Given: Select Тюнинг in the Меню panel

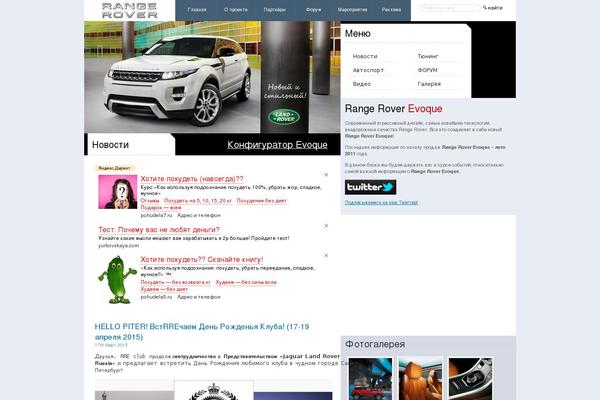Looking at the screenshot, I should pos(428,56).
